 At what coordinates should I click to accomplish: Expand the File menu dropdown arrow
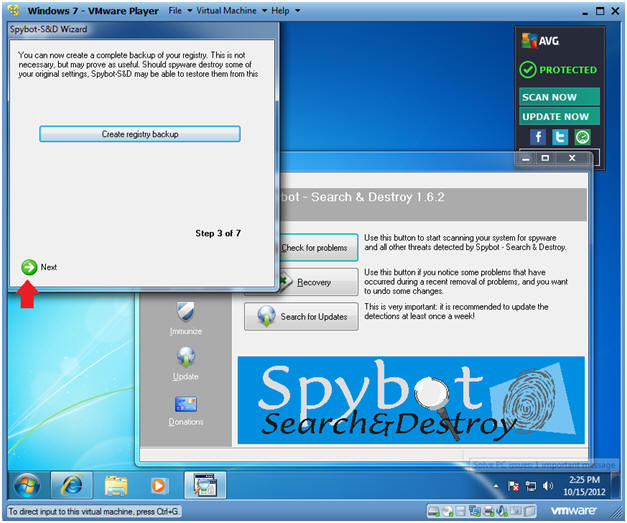(x=190, y=11)
